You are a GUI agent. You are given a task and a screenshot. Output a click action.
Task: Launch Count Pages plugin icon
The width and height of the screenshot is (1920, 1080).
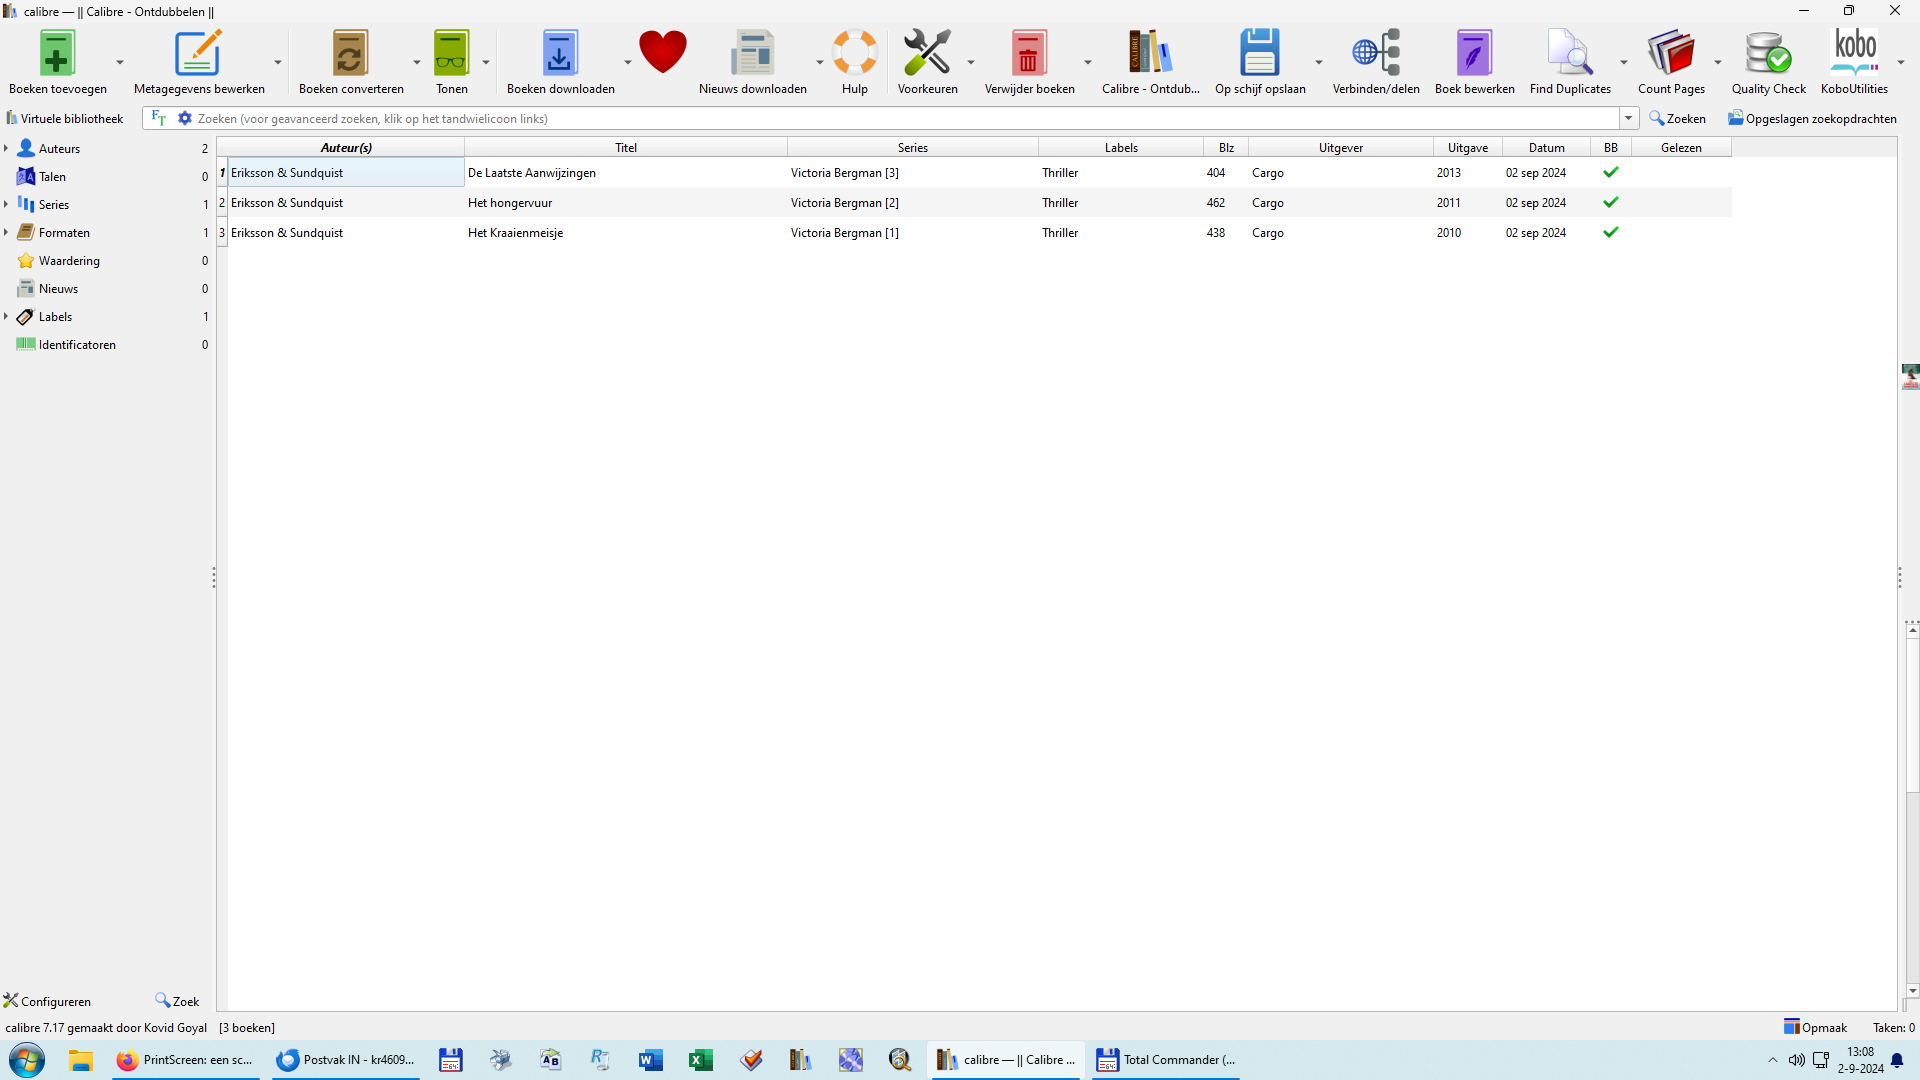pyautogui.click(x=1670, y=55)
